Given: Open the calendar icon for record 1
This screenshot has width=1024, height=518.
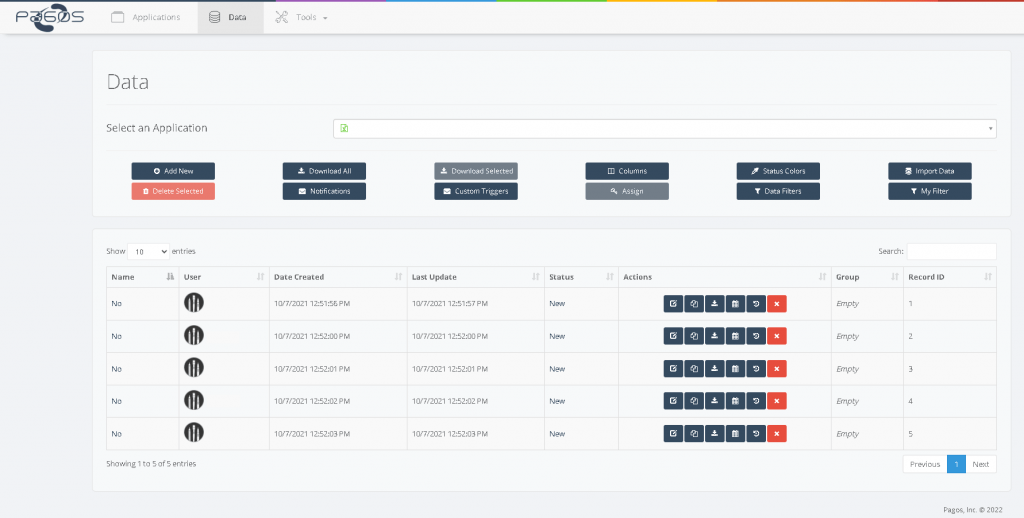Looking at the screenshot, I should [x=735, y=304].
